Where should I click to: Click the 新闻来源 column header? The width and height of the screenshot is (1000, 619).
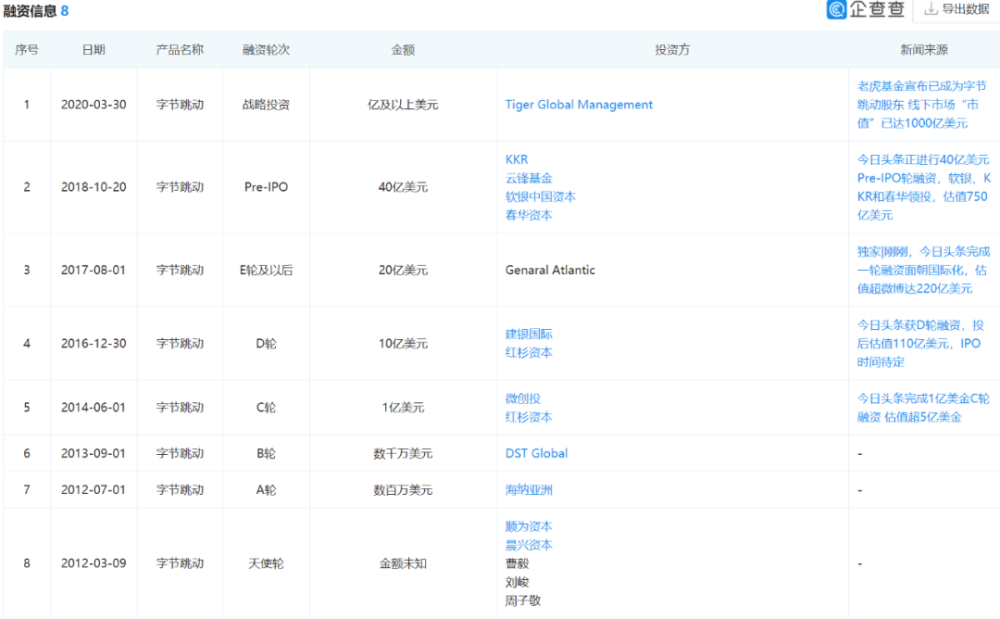coord(924,50)
